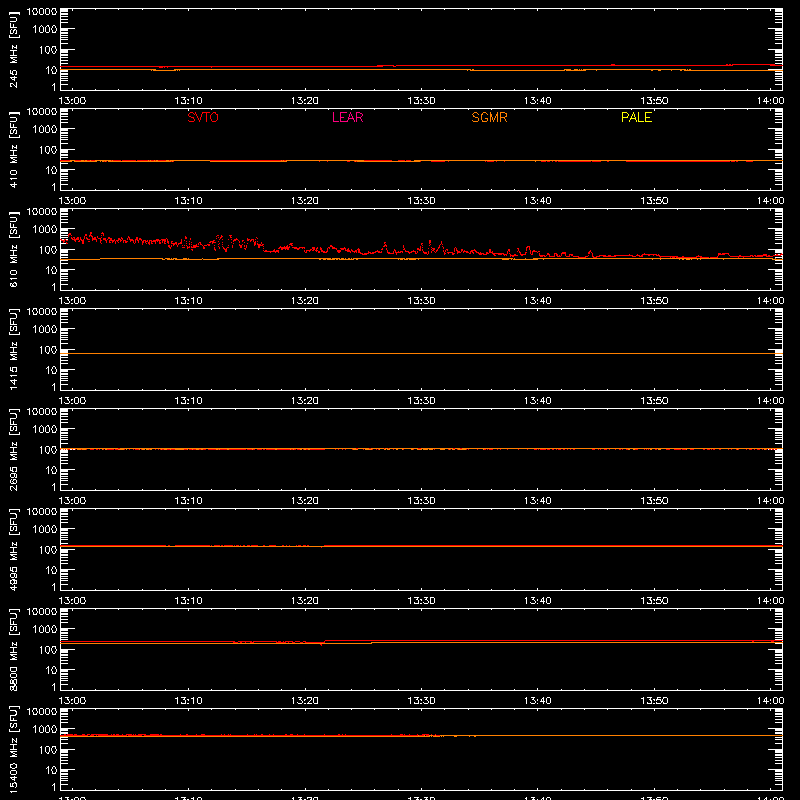
Task: Click 13:30 tick label under 610 MHz plot
Action: coord(421,301)
